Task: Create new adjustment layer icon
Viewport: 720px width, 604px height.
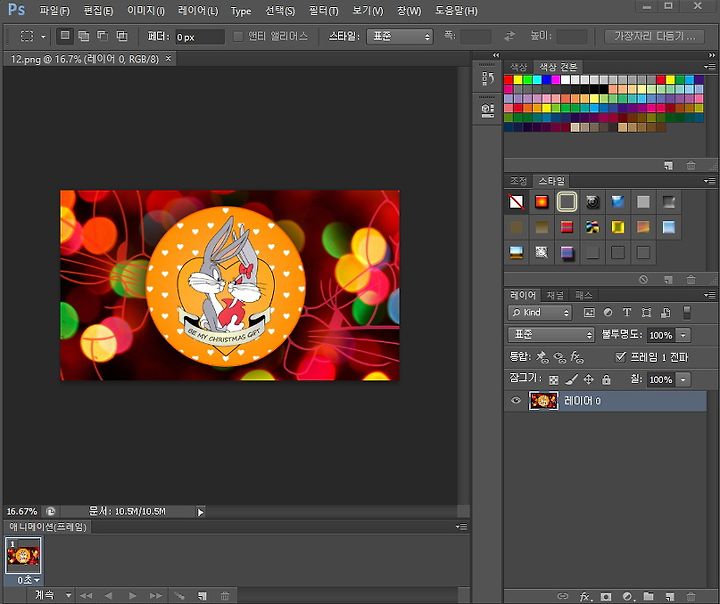Action: pyautogui.click(x=627, y=596)
